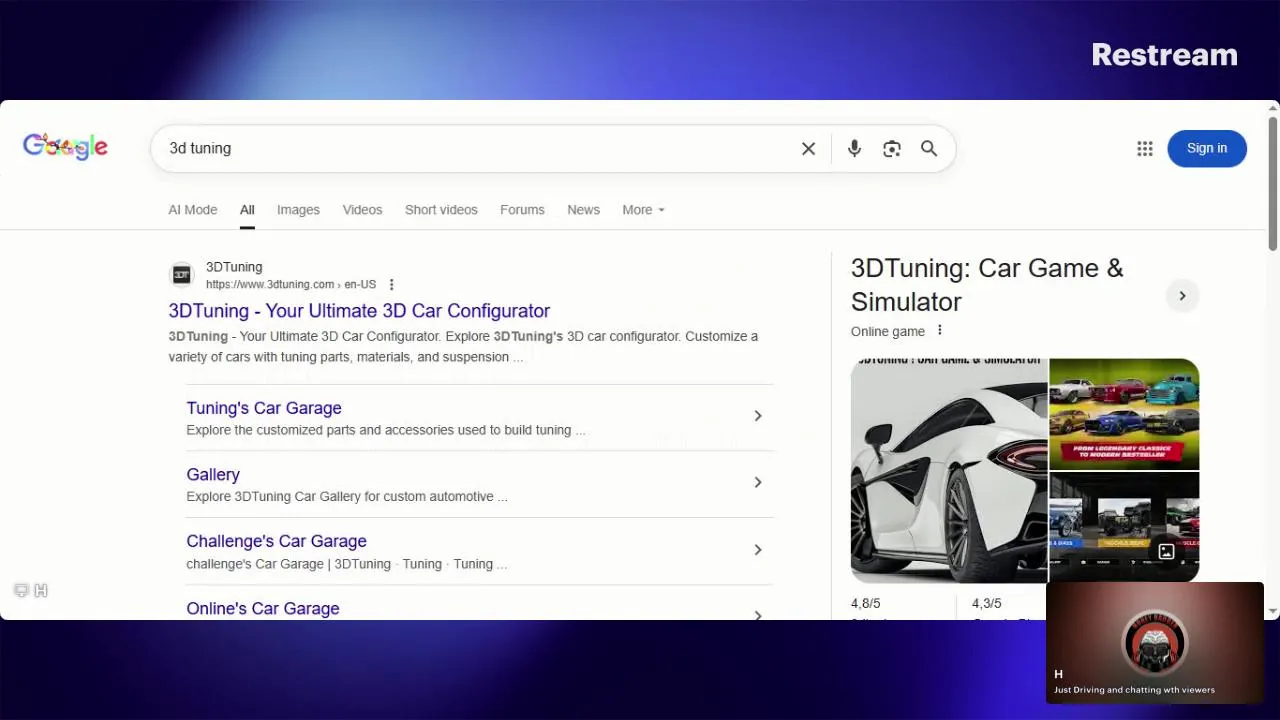Screen dimensions: 1280x720
Task: Open the Gallery sitelink
Action: [x=213, y=475]
